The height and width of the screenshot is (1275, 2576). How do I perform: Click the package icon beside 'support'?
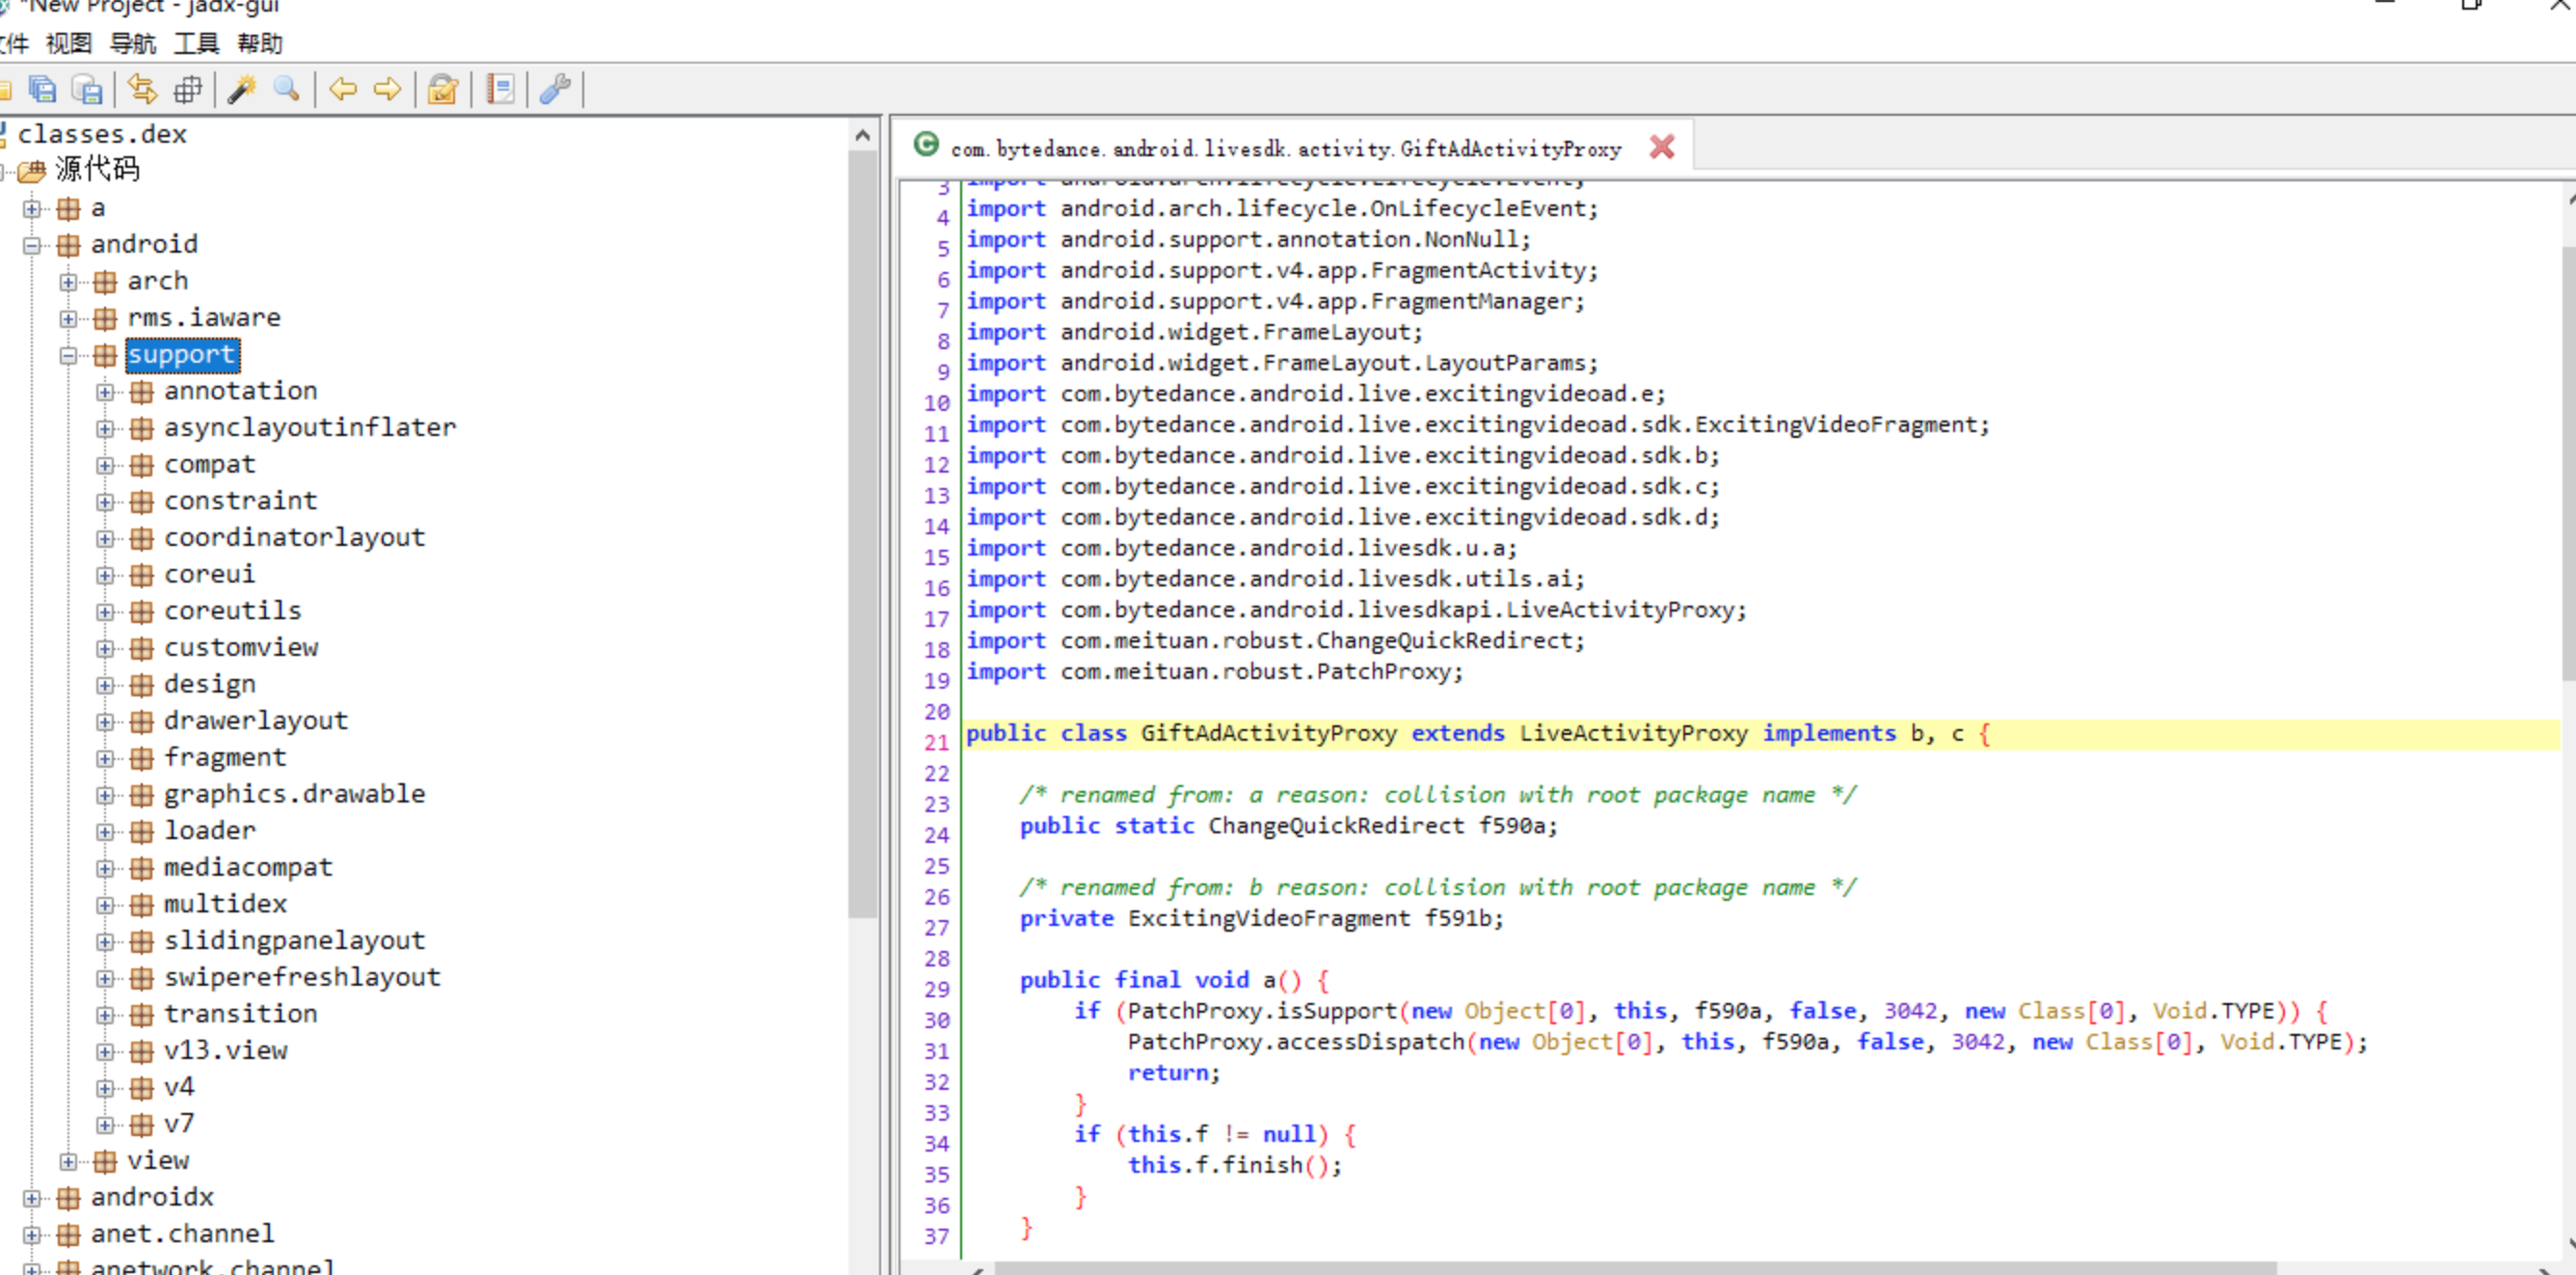(x=105, y=356)
